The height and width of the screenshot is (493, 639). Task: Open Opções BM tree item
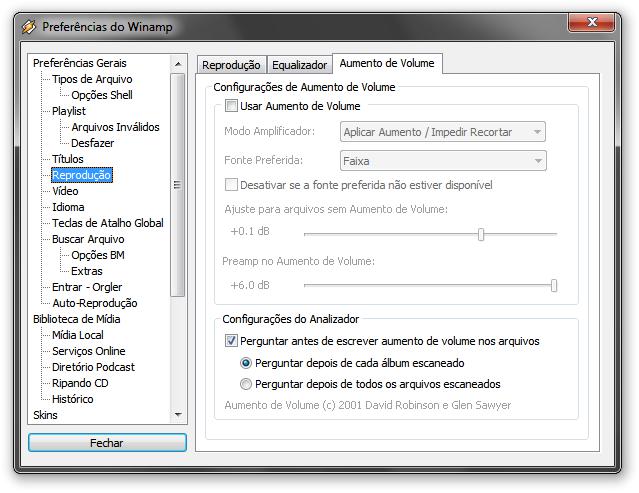coord(98,255)
